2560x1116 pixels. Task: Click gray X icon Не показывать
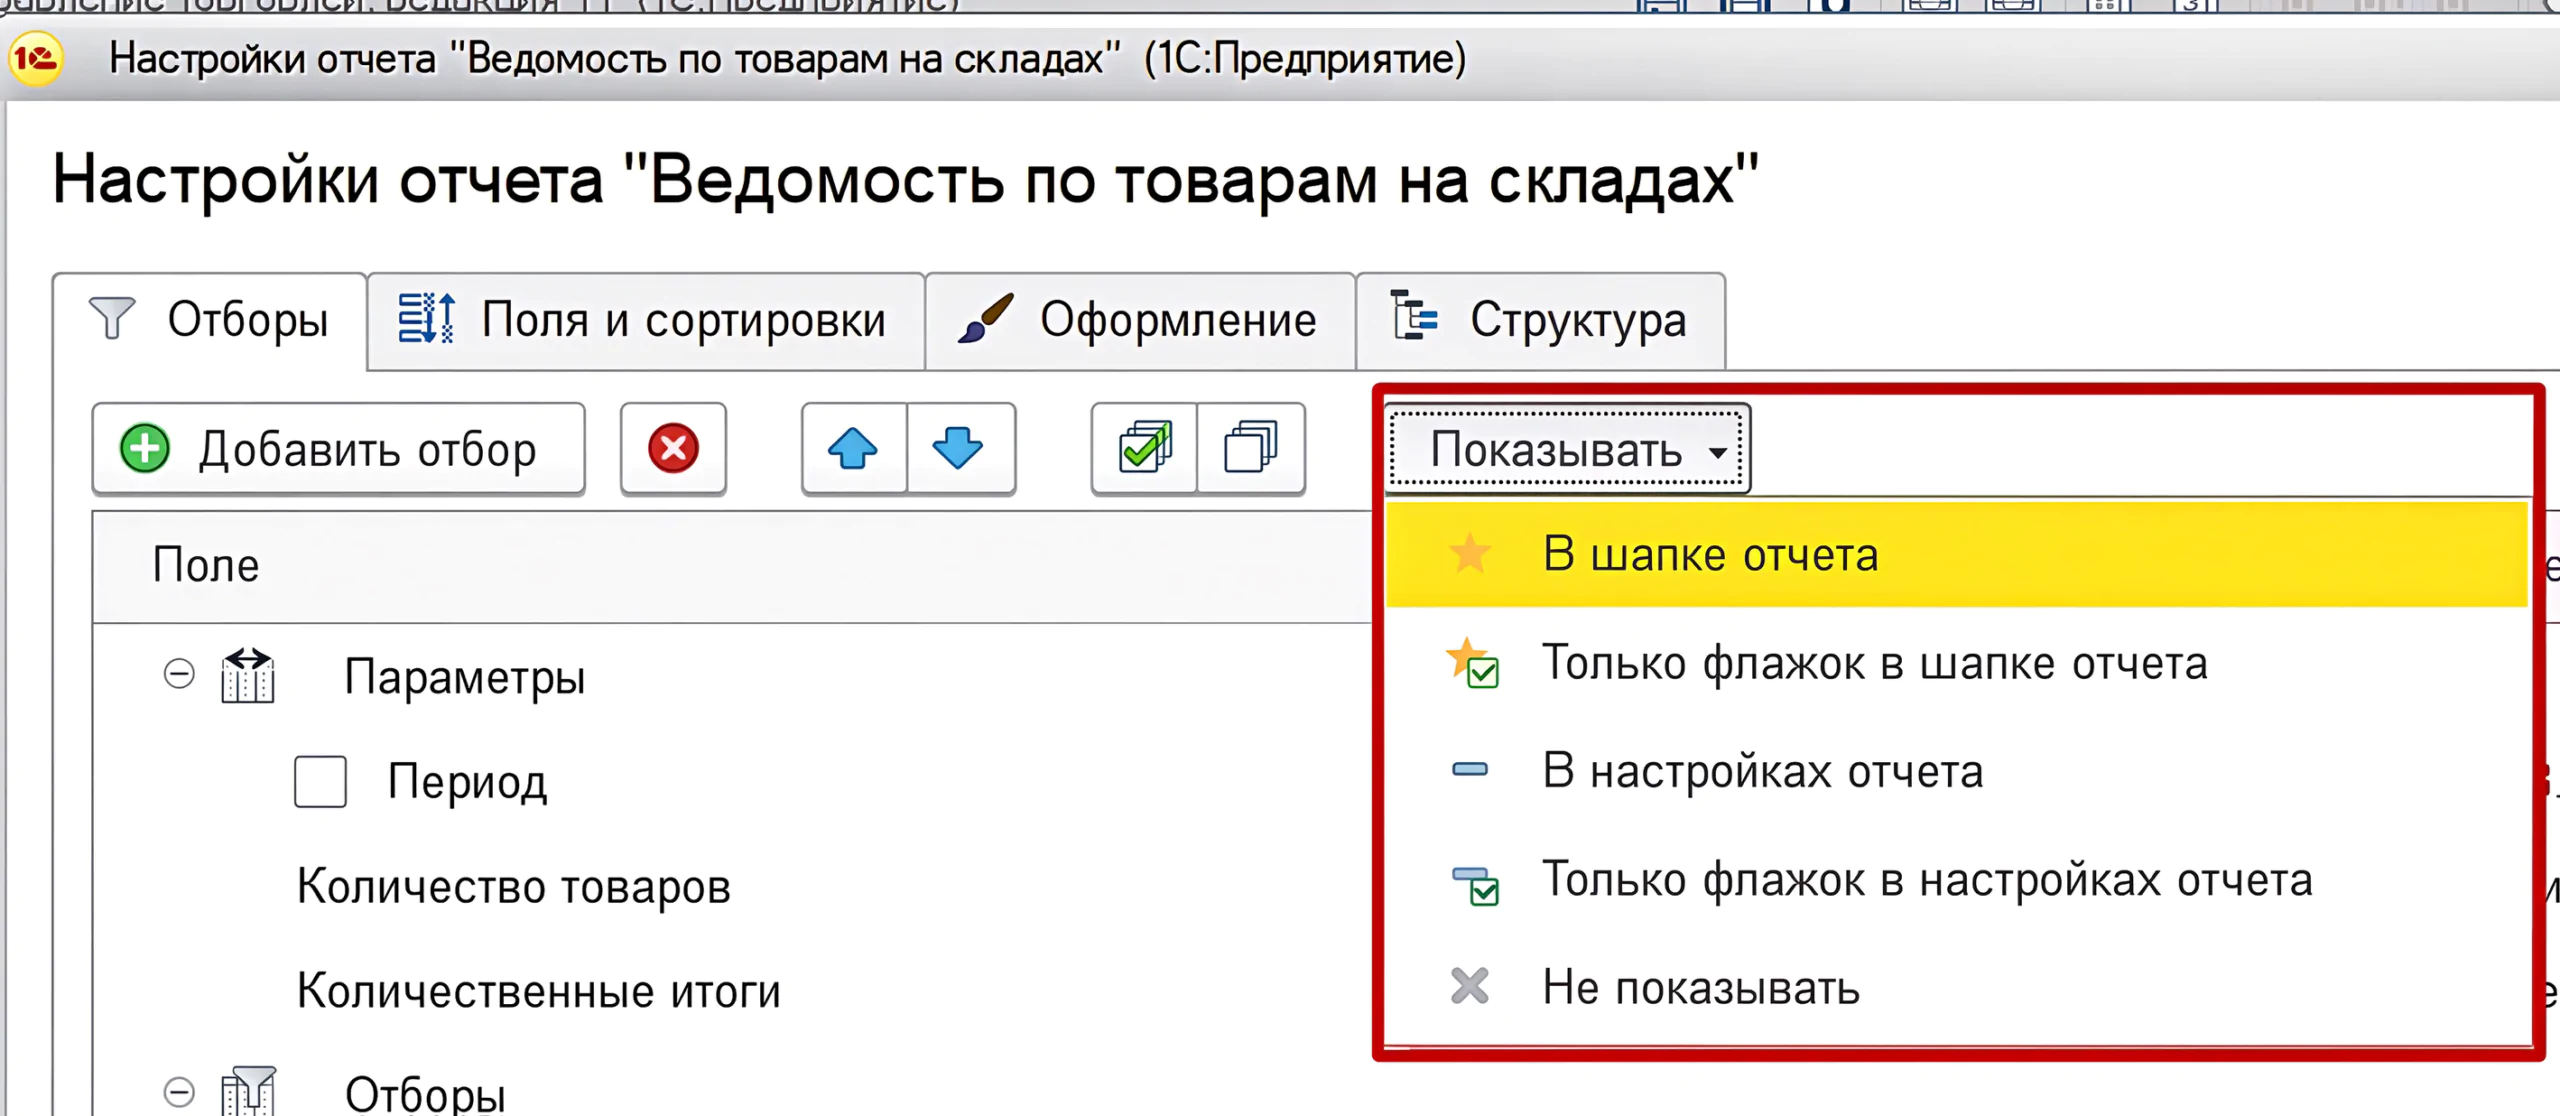click(x=1470, y=986)
